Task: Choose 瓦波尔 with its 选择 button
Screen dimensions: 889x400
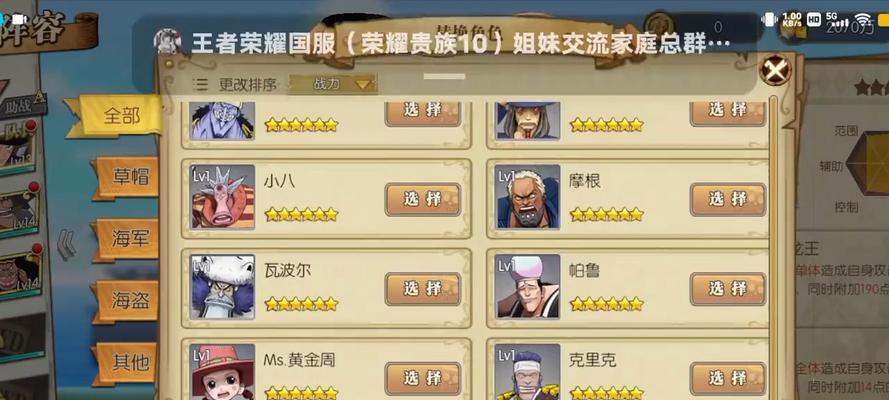Action: [423, 288]
